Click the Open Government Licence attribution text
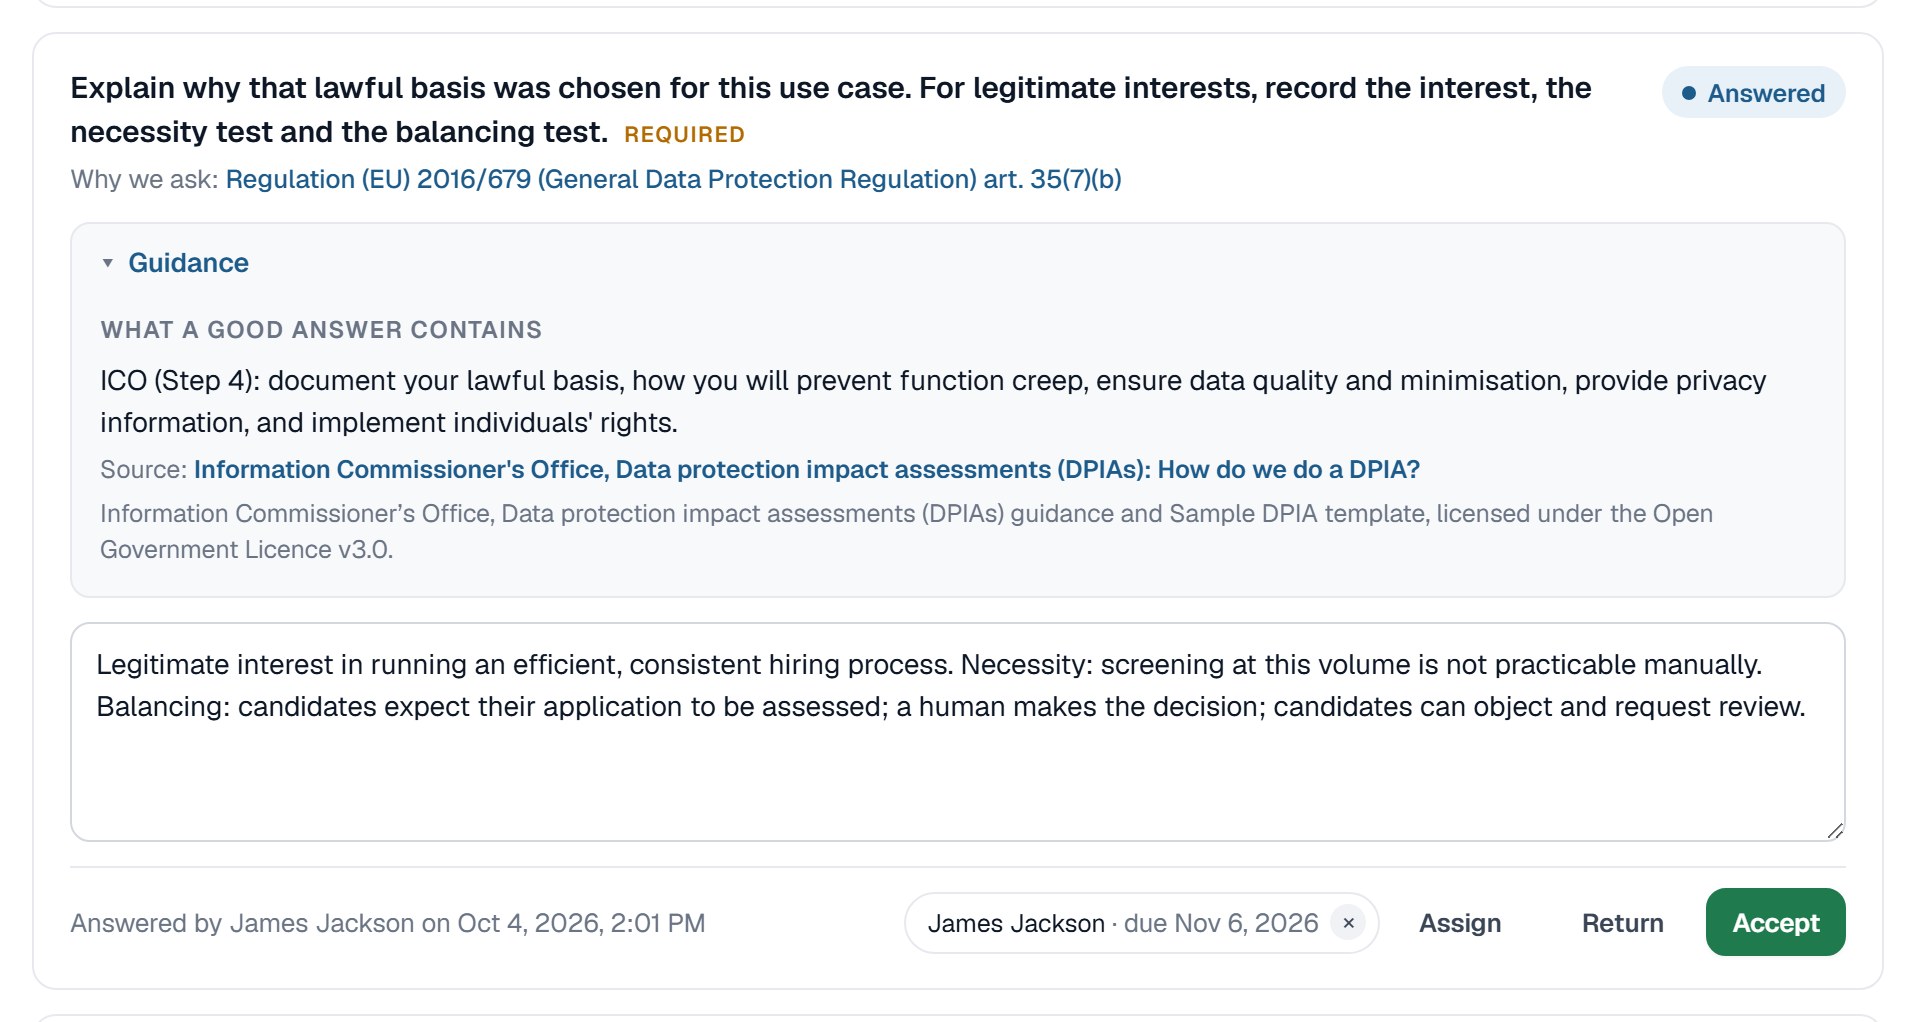Image resolution: width=1916 pixels, height=1022 pixels. 906,531
